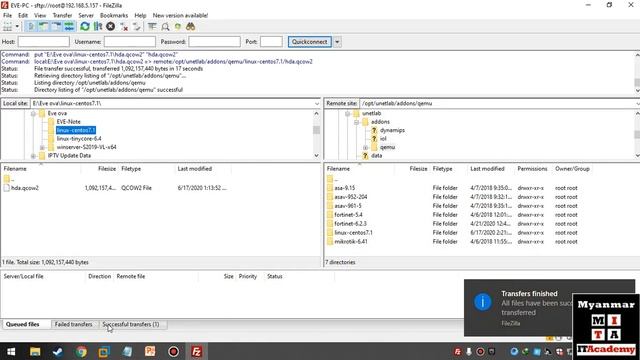This screenshot has height=360, width=640.
Task: Toggle local directory tree display
Action: pos(44,27)
